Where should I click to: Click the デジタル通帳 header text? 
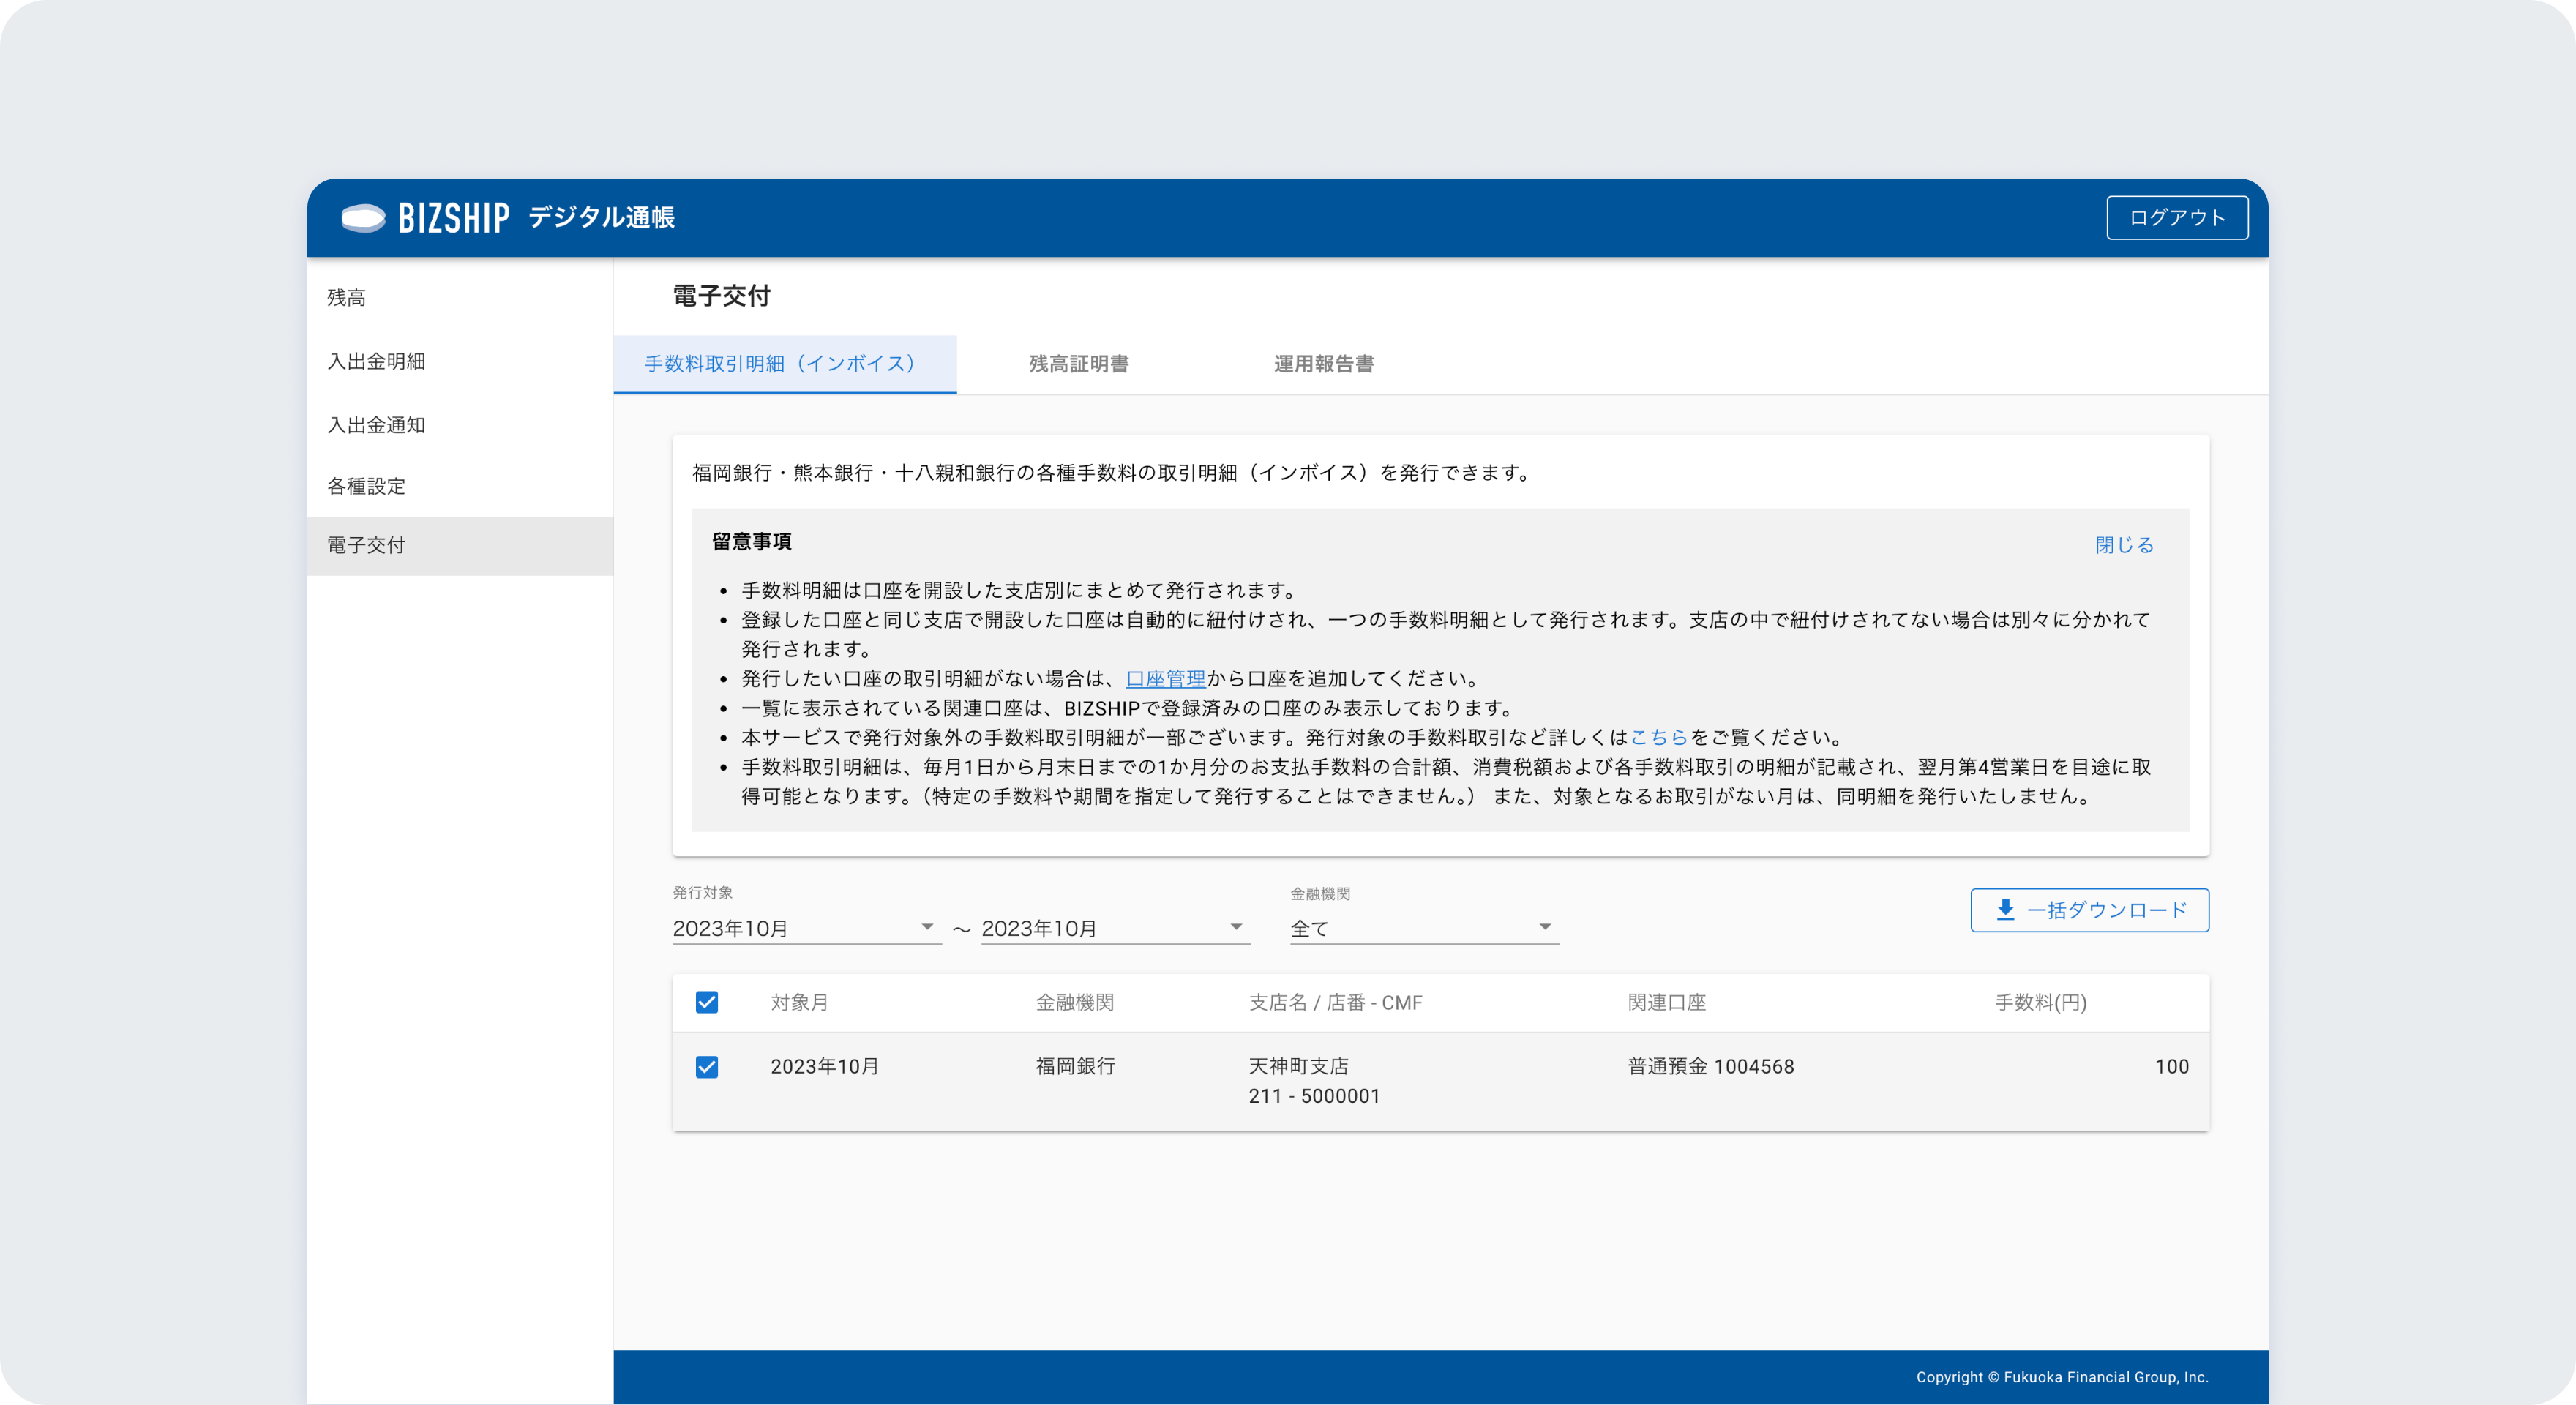coord(601,217)
